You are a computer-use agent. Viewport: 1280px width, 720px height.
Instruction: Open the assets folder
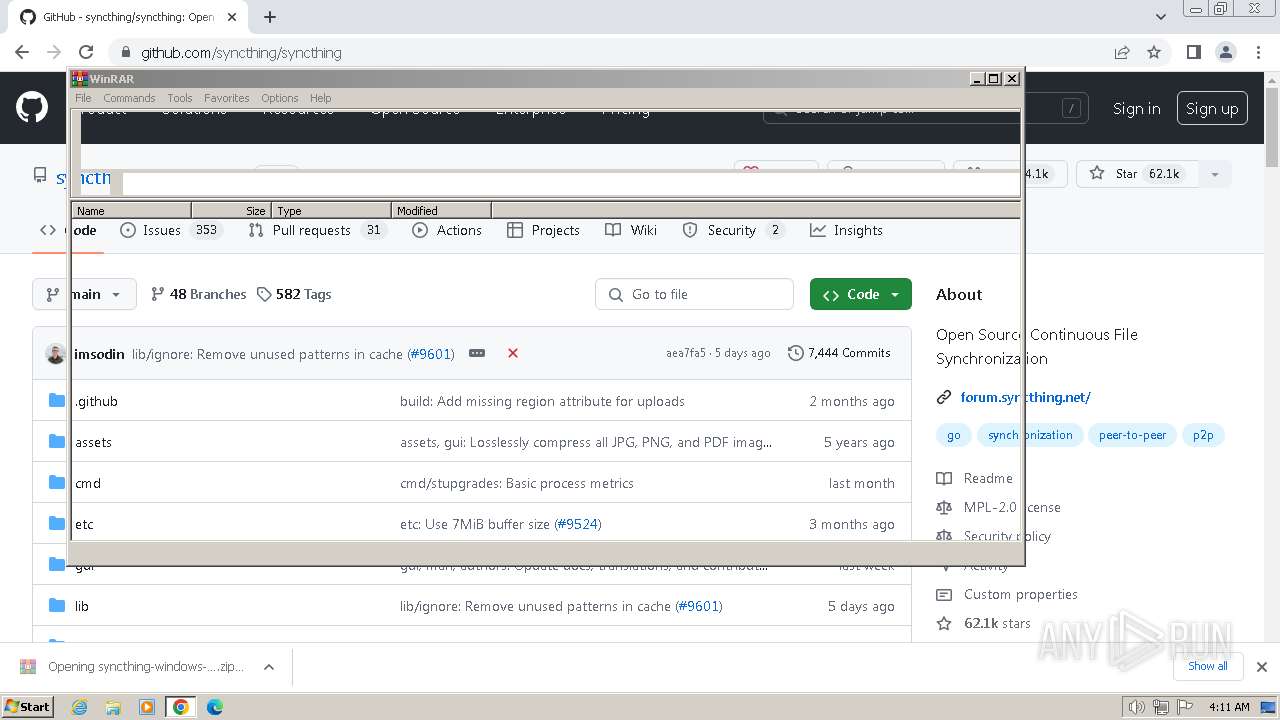pos(93,442)
